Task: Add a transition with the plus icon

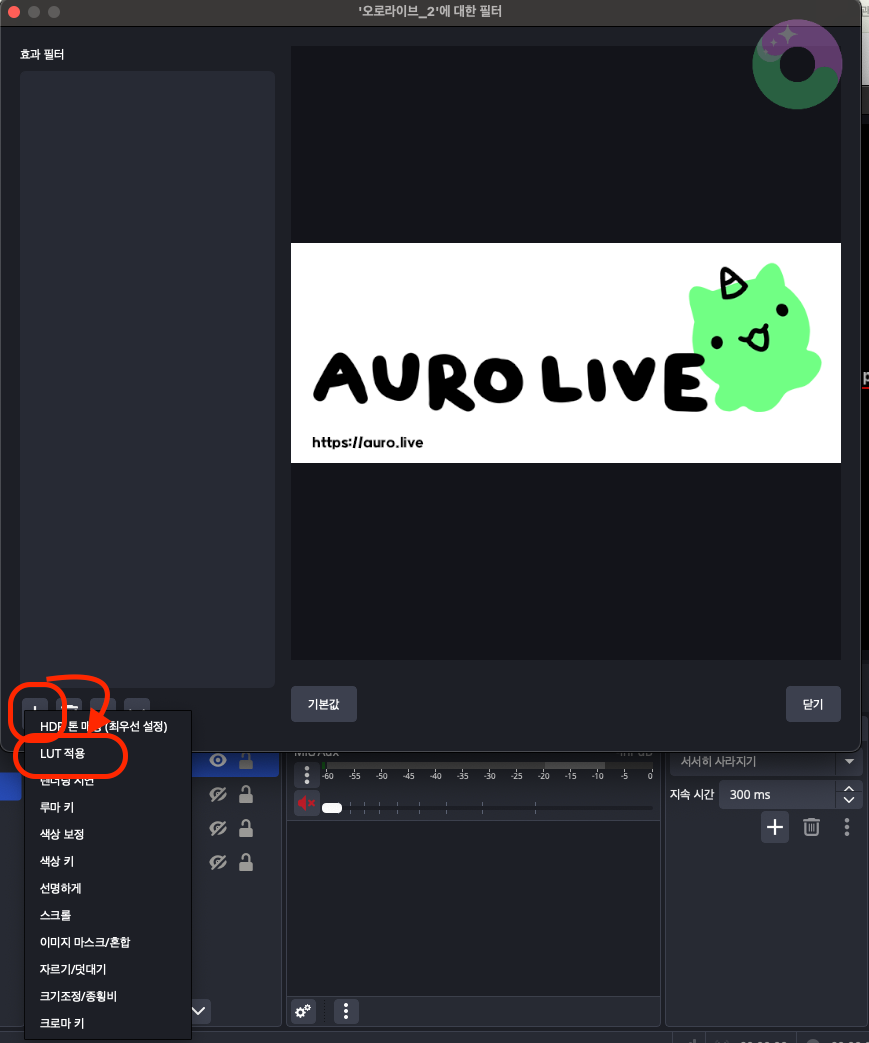Action: pyautogui.click(x=775, y=827)
